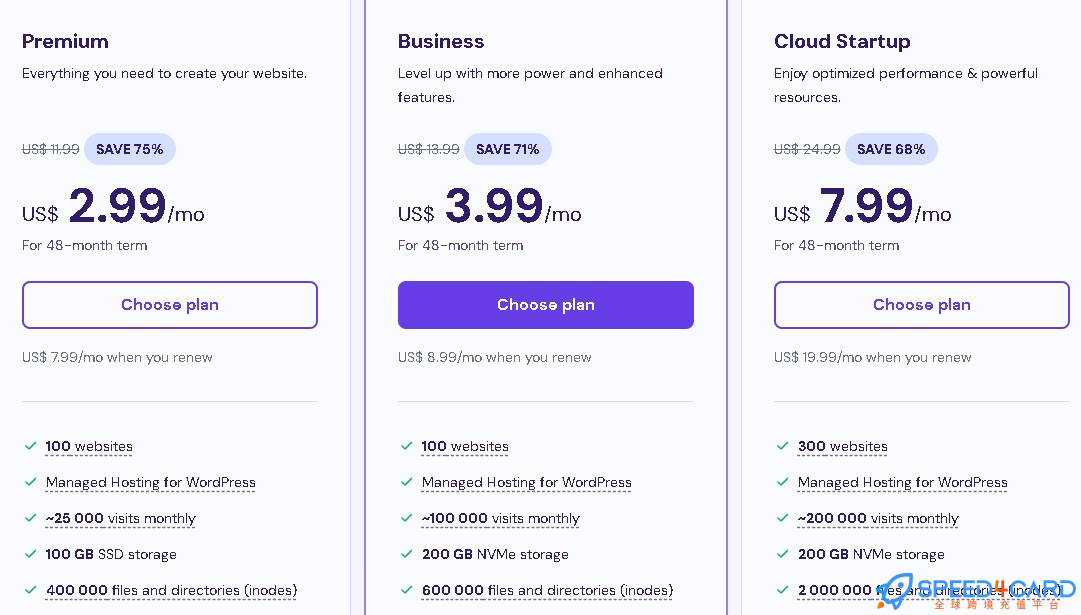1081x615 pixels.
Task: Click Premium 'Managed Hosting for WordPress'
Action: click(x=151, y=483)
